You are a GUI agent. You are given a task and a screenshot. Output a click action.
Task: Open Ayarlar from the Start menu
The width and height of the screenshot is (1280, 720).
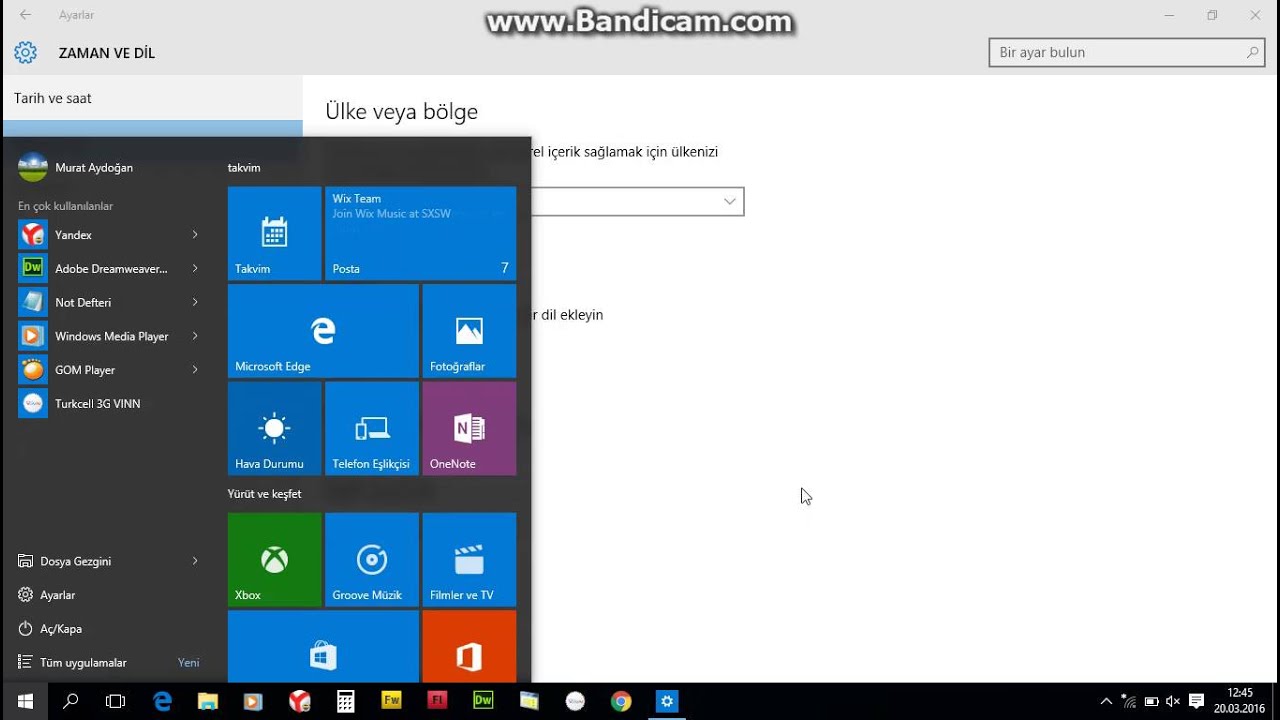point(109,595)
